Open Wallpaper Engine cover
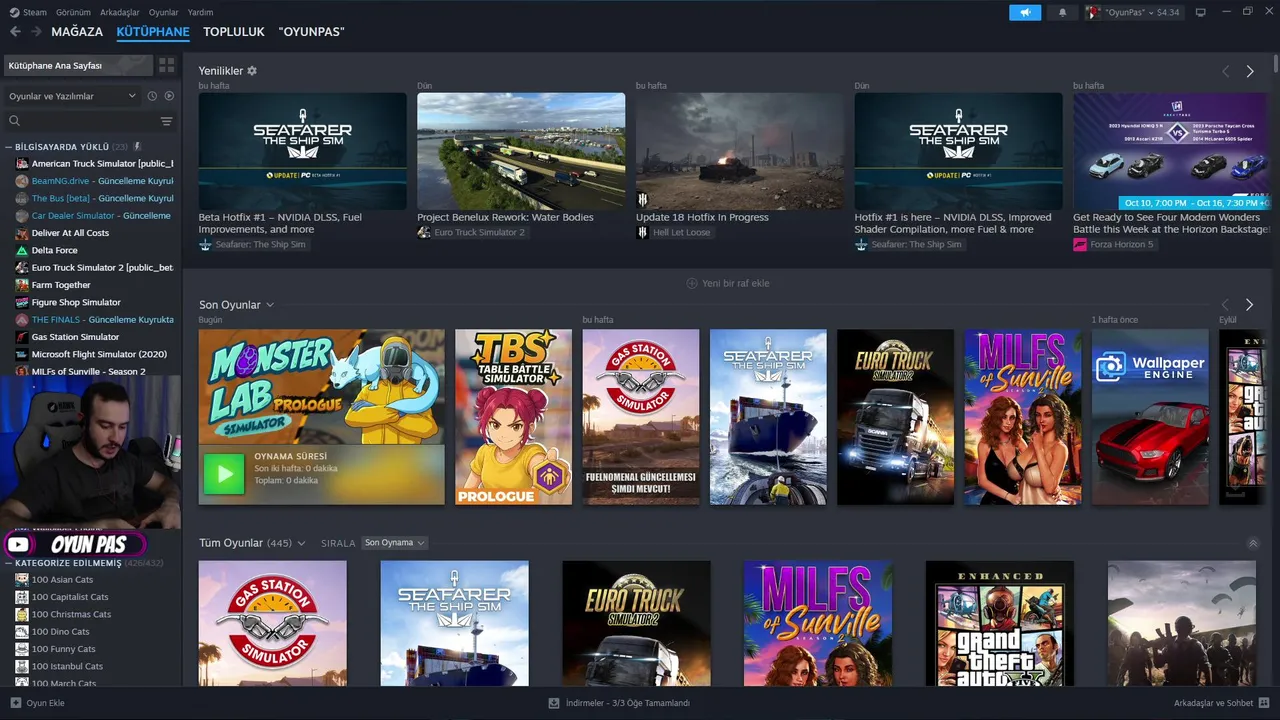 1150,417
